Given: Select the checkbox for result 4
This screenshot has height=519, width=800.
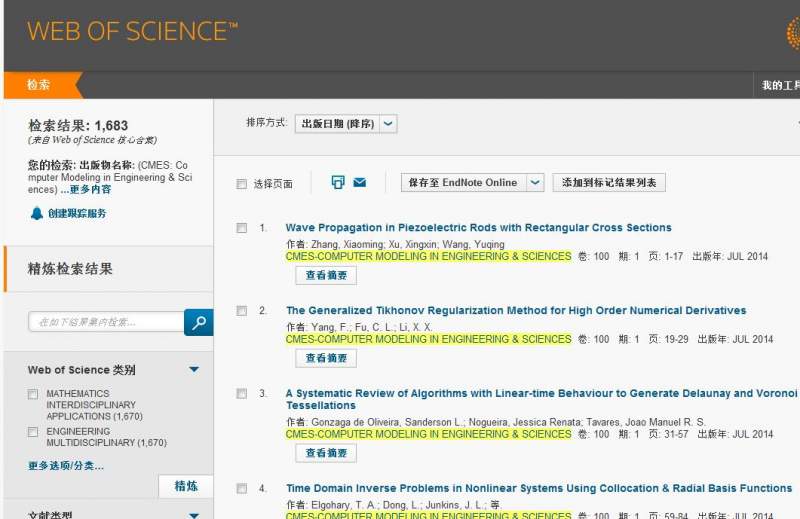Looking at the screenshot, I should click(x=242, y=488).
